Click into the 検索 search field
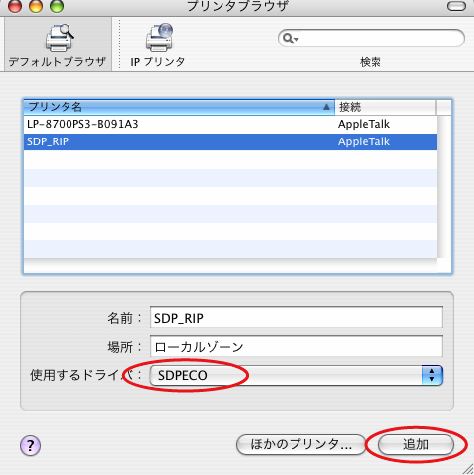474x475 pixels. 371,39
